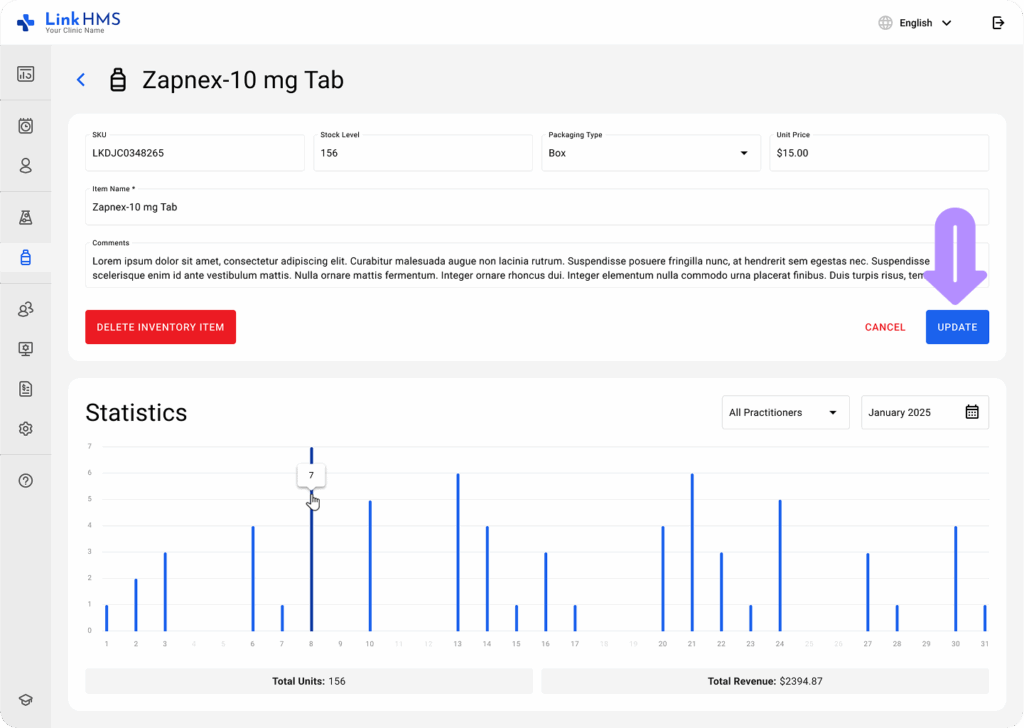The image size is (1024, 728).
Task: Click the day 16 axis label
Action: click(545, 644)
